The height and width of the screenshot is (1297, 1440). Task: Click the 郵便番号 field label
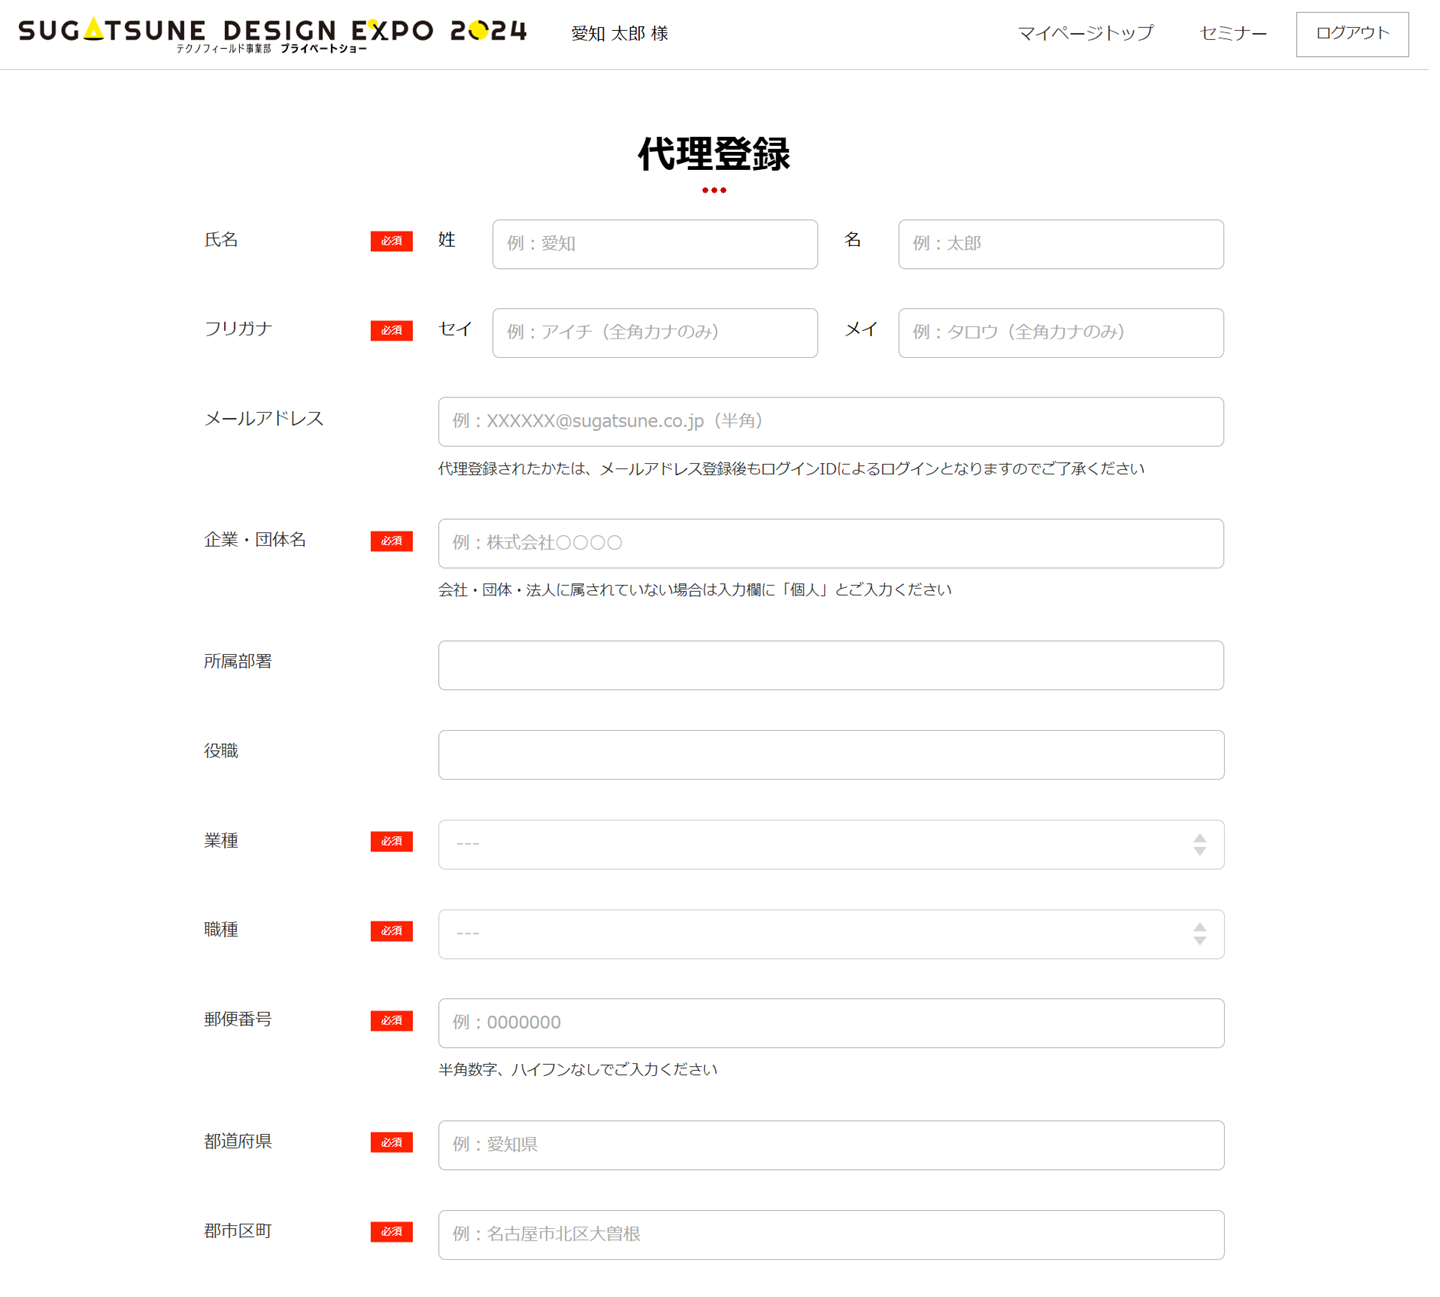238,1020
